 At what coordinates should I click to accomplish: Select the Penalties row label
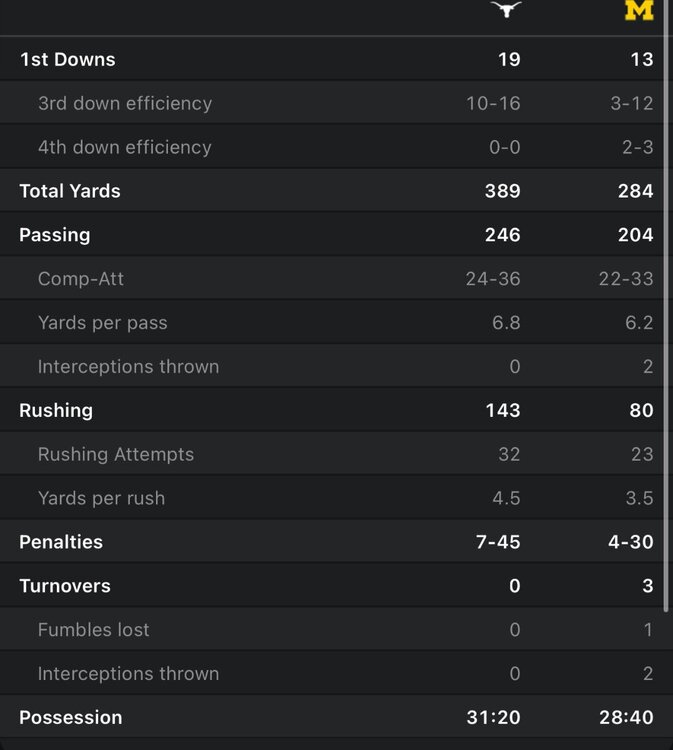click(x=61, y=542)
